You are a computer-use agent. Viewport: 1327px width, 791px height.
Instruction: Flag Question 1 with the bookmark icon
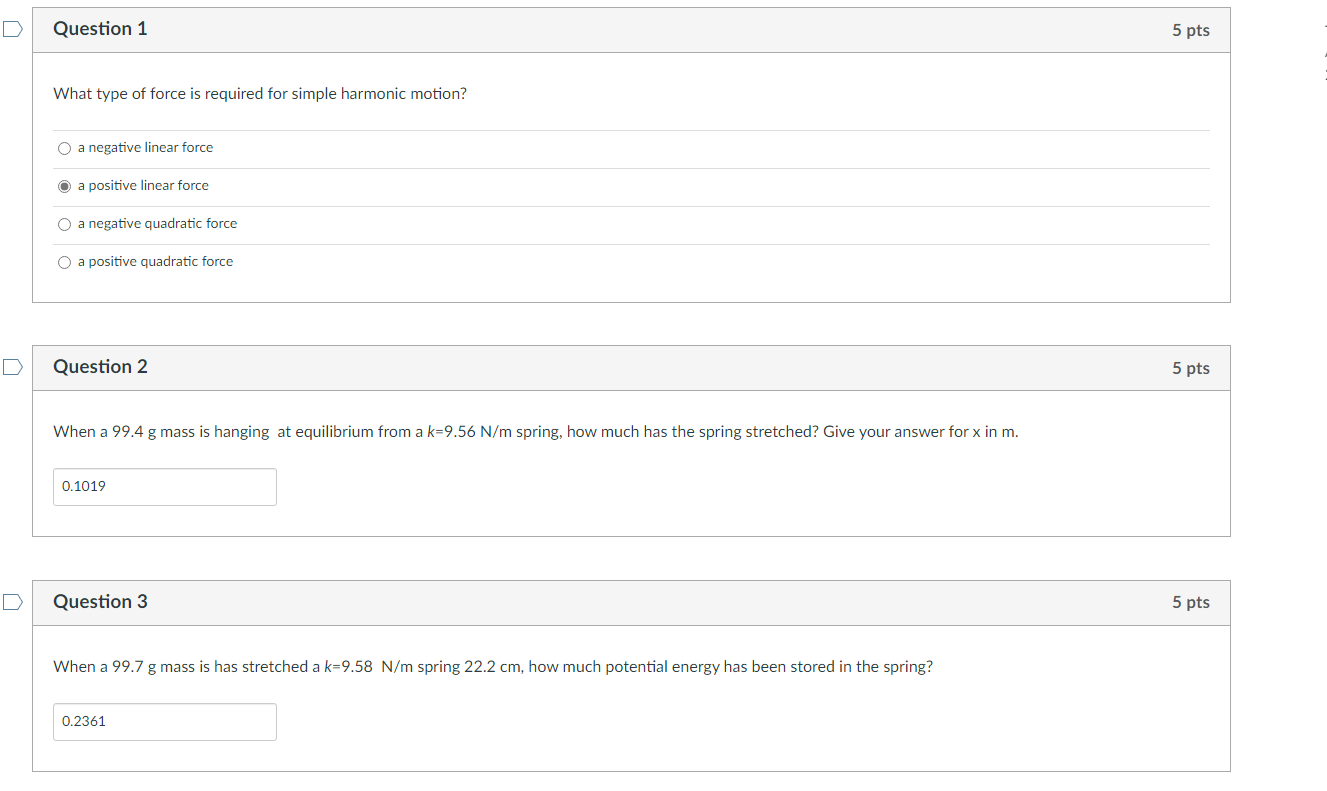(11, 29)
